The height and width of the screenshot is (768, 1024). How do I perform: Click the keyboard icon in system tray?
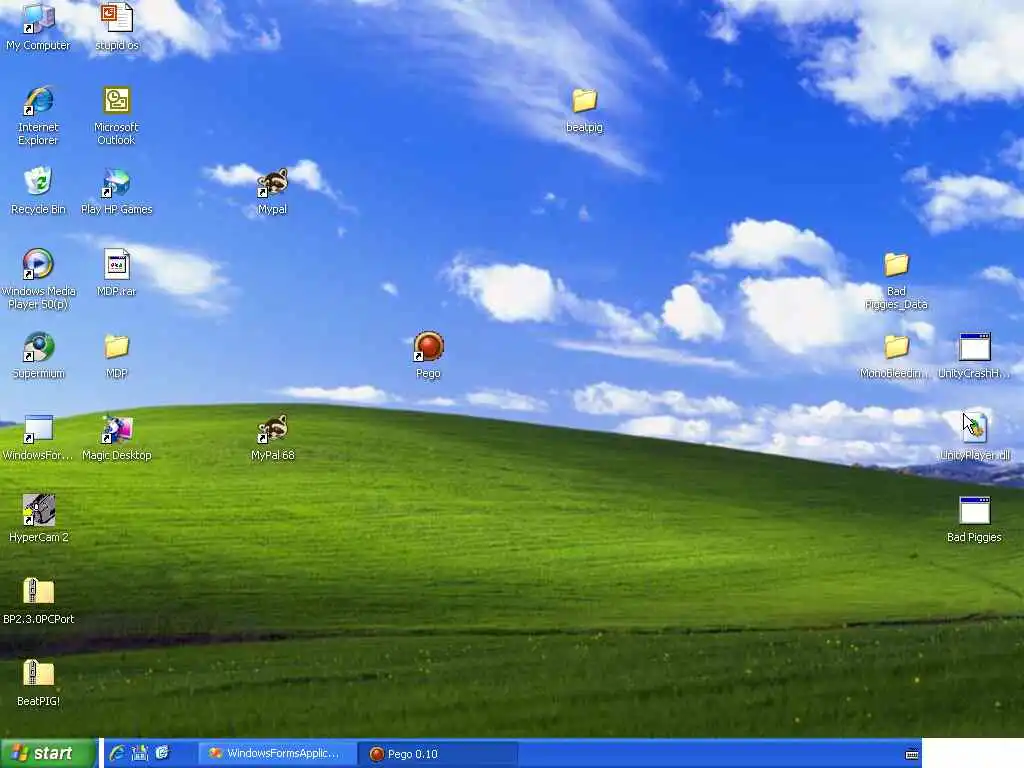coord(912,754)
